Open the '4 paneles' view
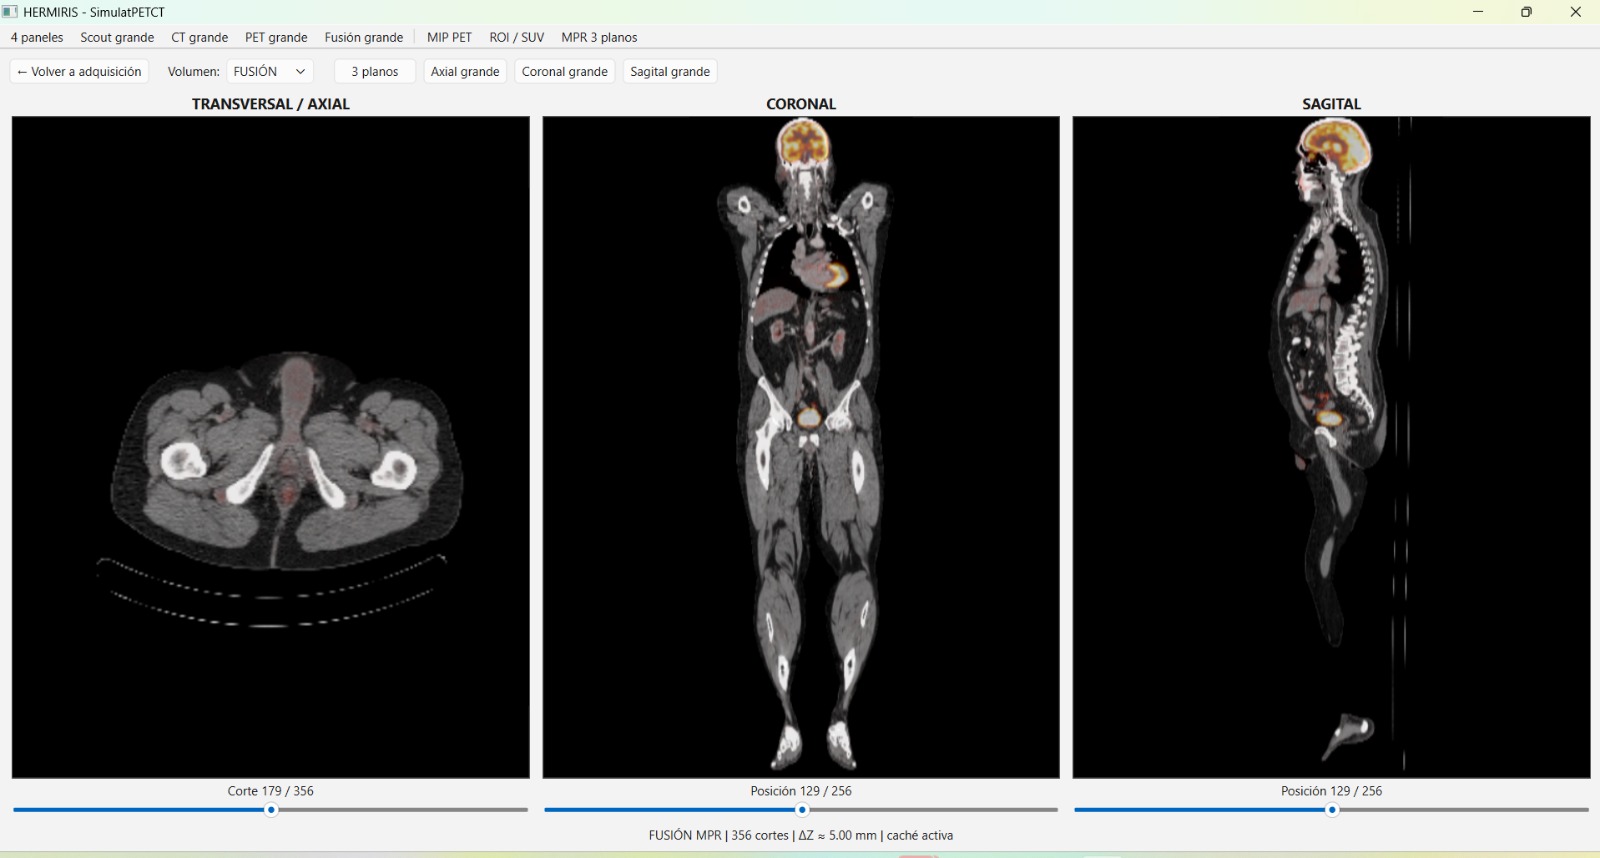 [37, 37]
